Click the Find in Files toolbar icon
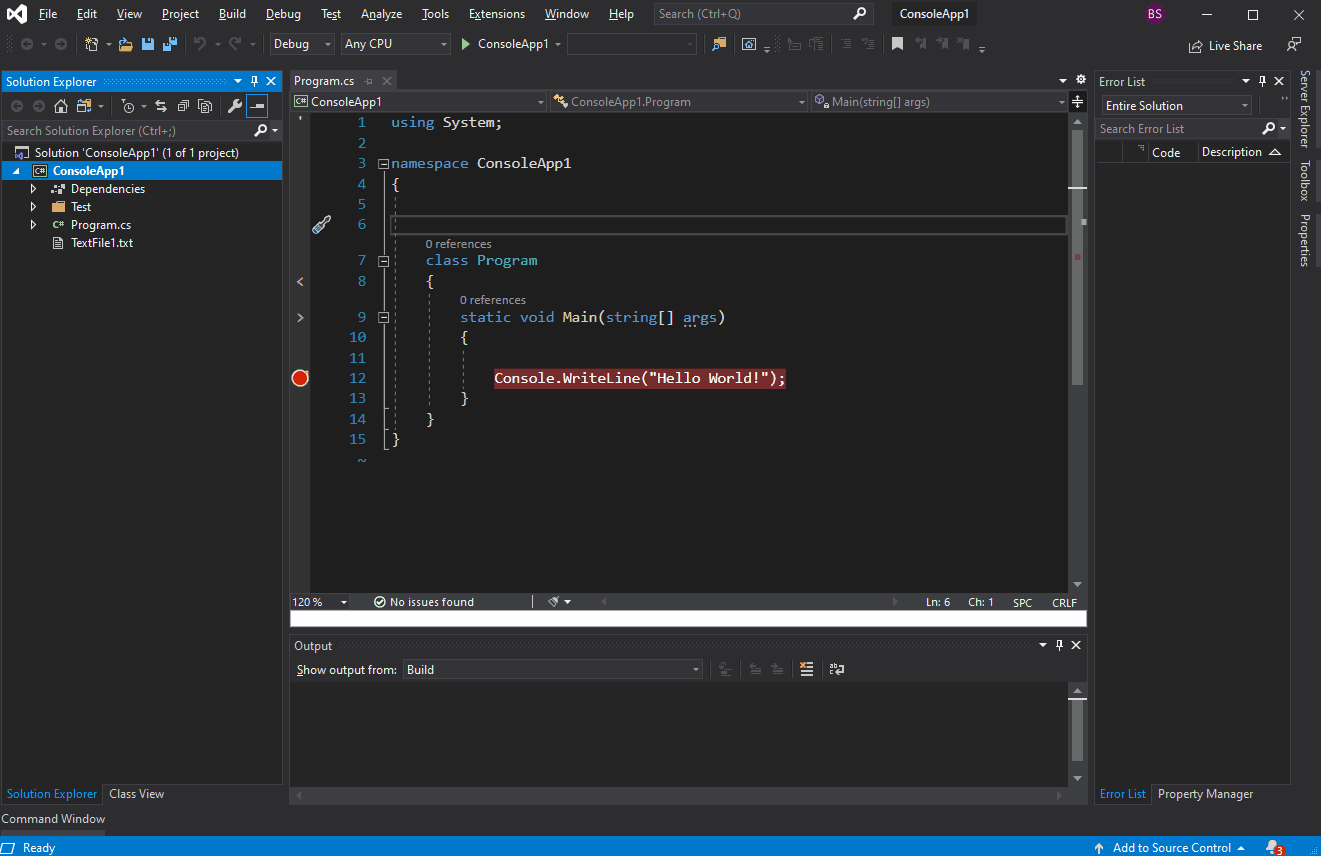This screenshot has width=1321, height=856. [x=719, y=44]
